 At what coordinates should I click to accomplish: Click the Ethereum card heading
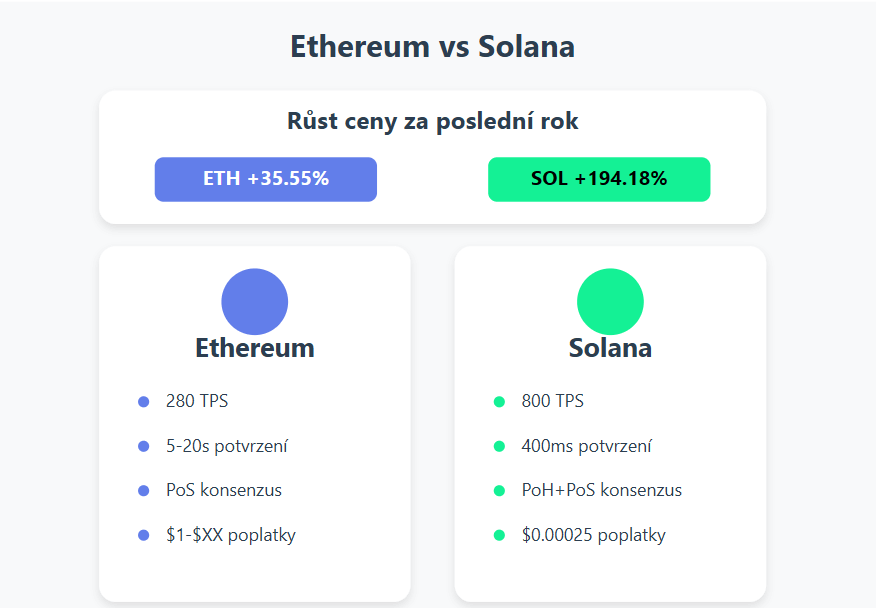pos(254,348)
